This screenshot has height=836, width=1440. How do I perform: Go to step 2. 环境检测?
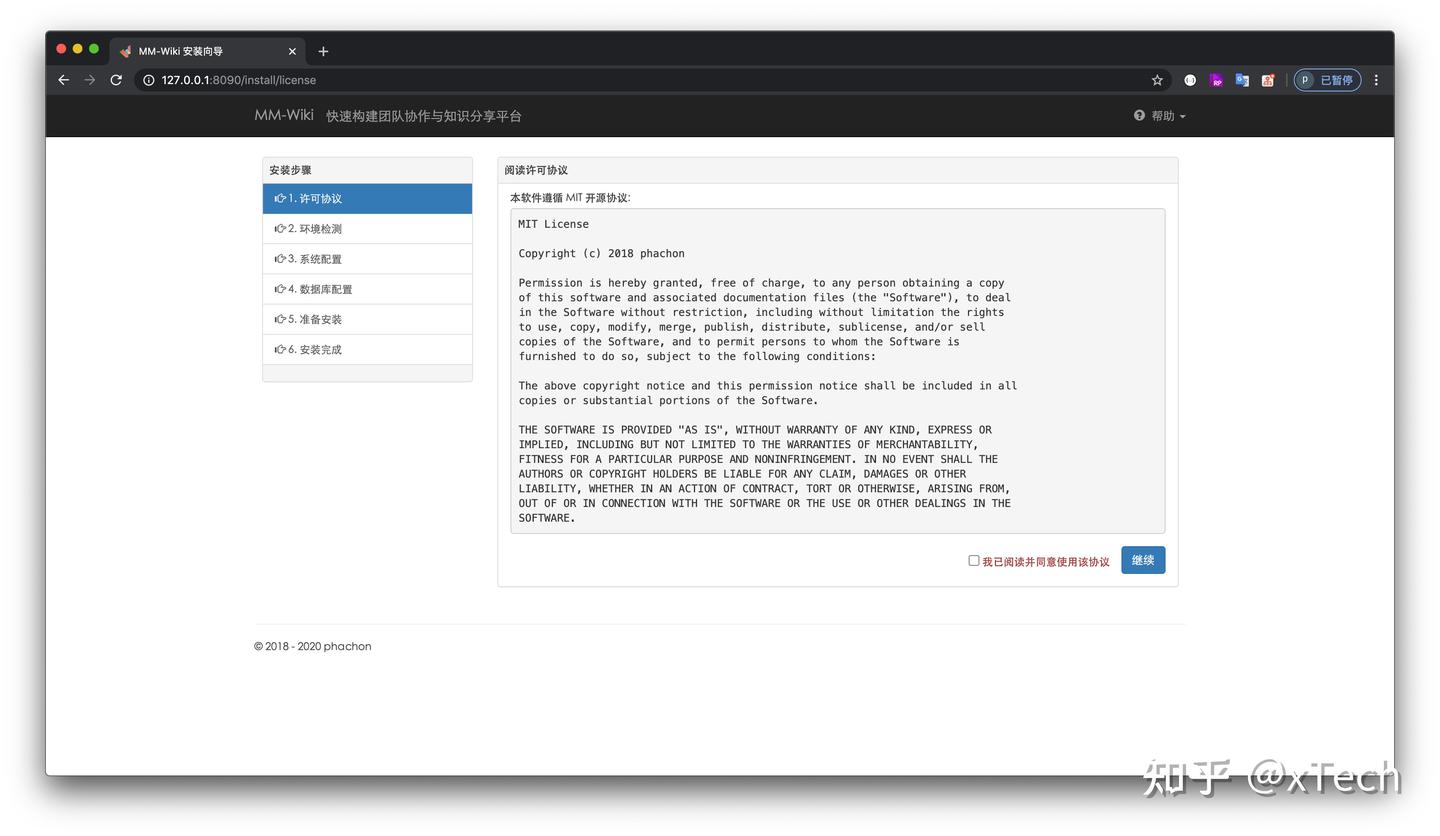click(367, 229)
